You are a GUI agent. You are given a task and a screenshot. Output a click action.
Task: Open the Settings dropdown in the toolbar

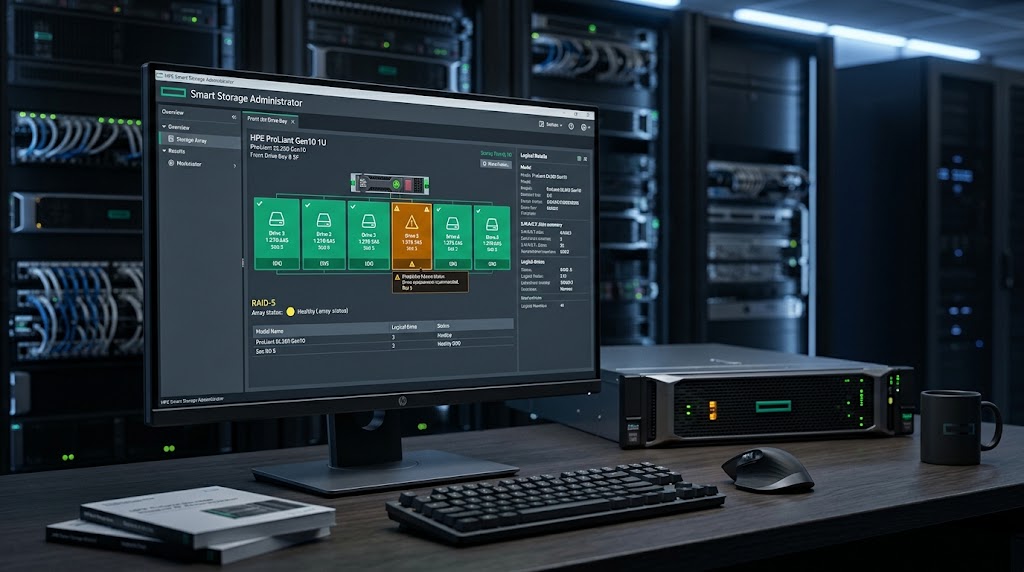550,125
